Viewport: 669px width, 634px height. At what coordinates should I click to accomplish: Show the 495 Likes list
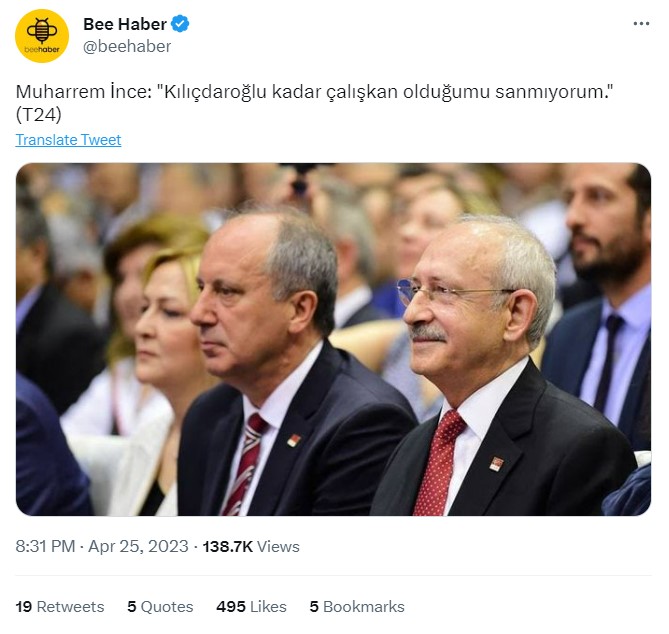tap(251, 607)
